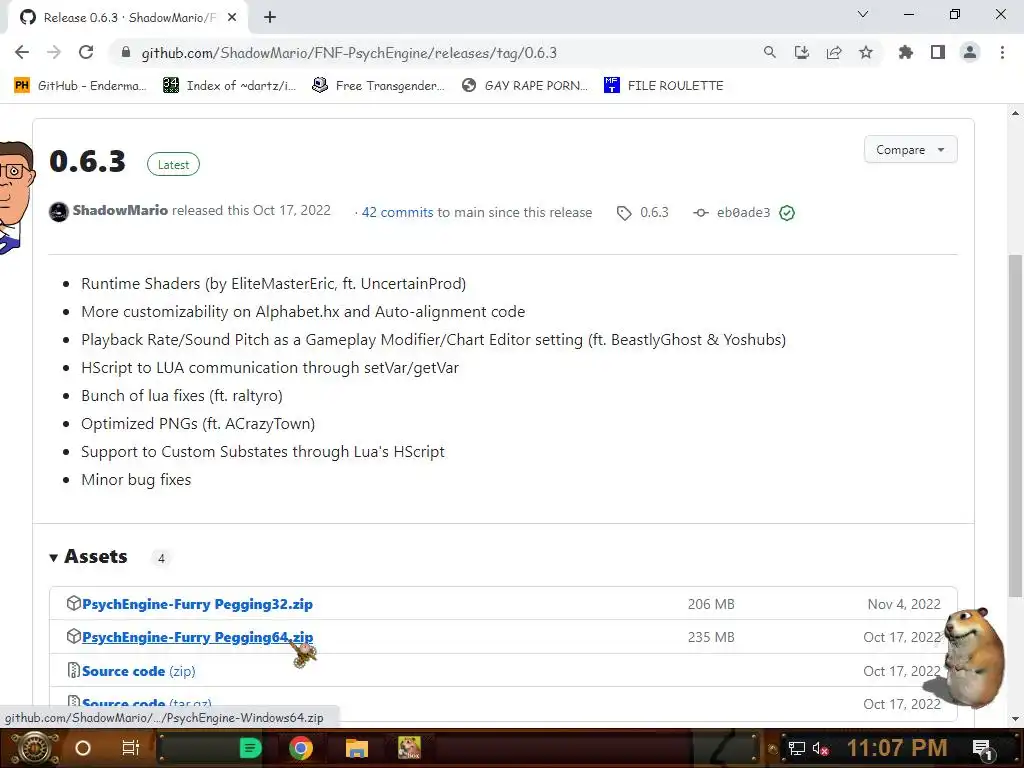Click the forward navigation arrow
Viewport: 1024px width, 768px height.
click(x=54, y=53)
